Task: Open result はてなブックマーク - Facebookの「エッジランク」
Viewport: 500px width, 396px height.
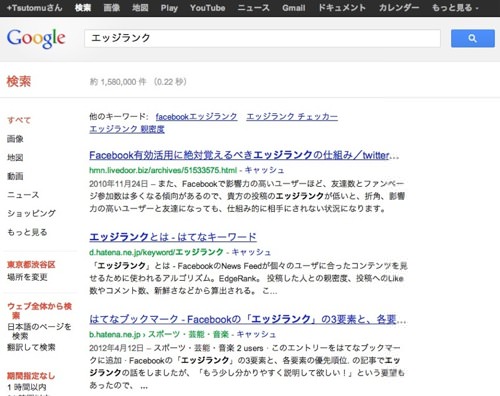Action: point(248,319)
